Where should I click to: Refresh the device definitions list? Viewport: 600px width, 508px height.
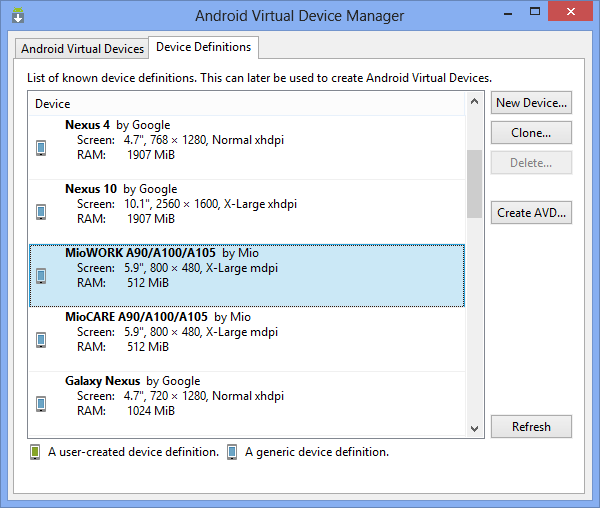[531, 427]
